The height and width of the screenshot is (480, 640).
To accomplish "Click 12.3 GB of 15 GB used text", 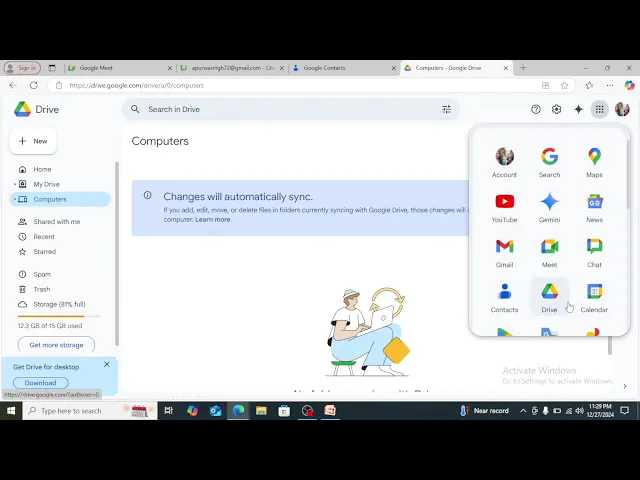I will pos(50,326).
